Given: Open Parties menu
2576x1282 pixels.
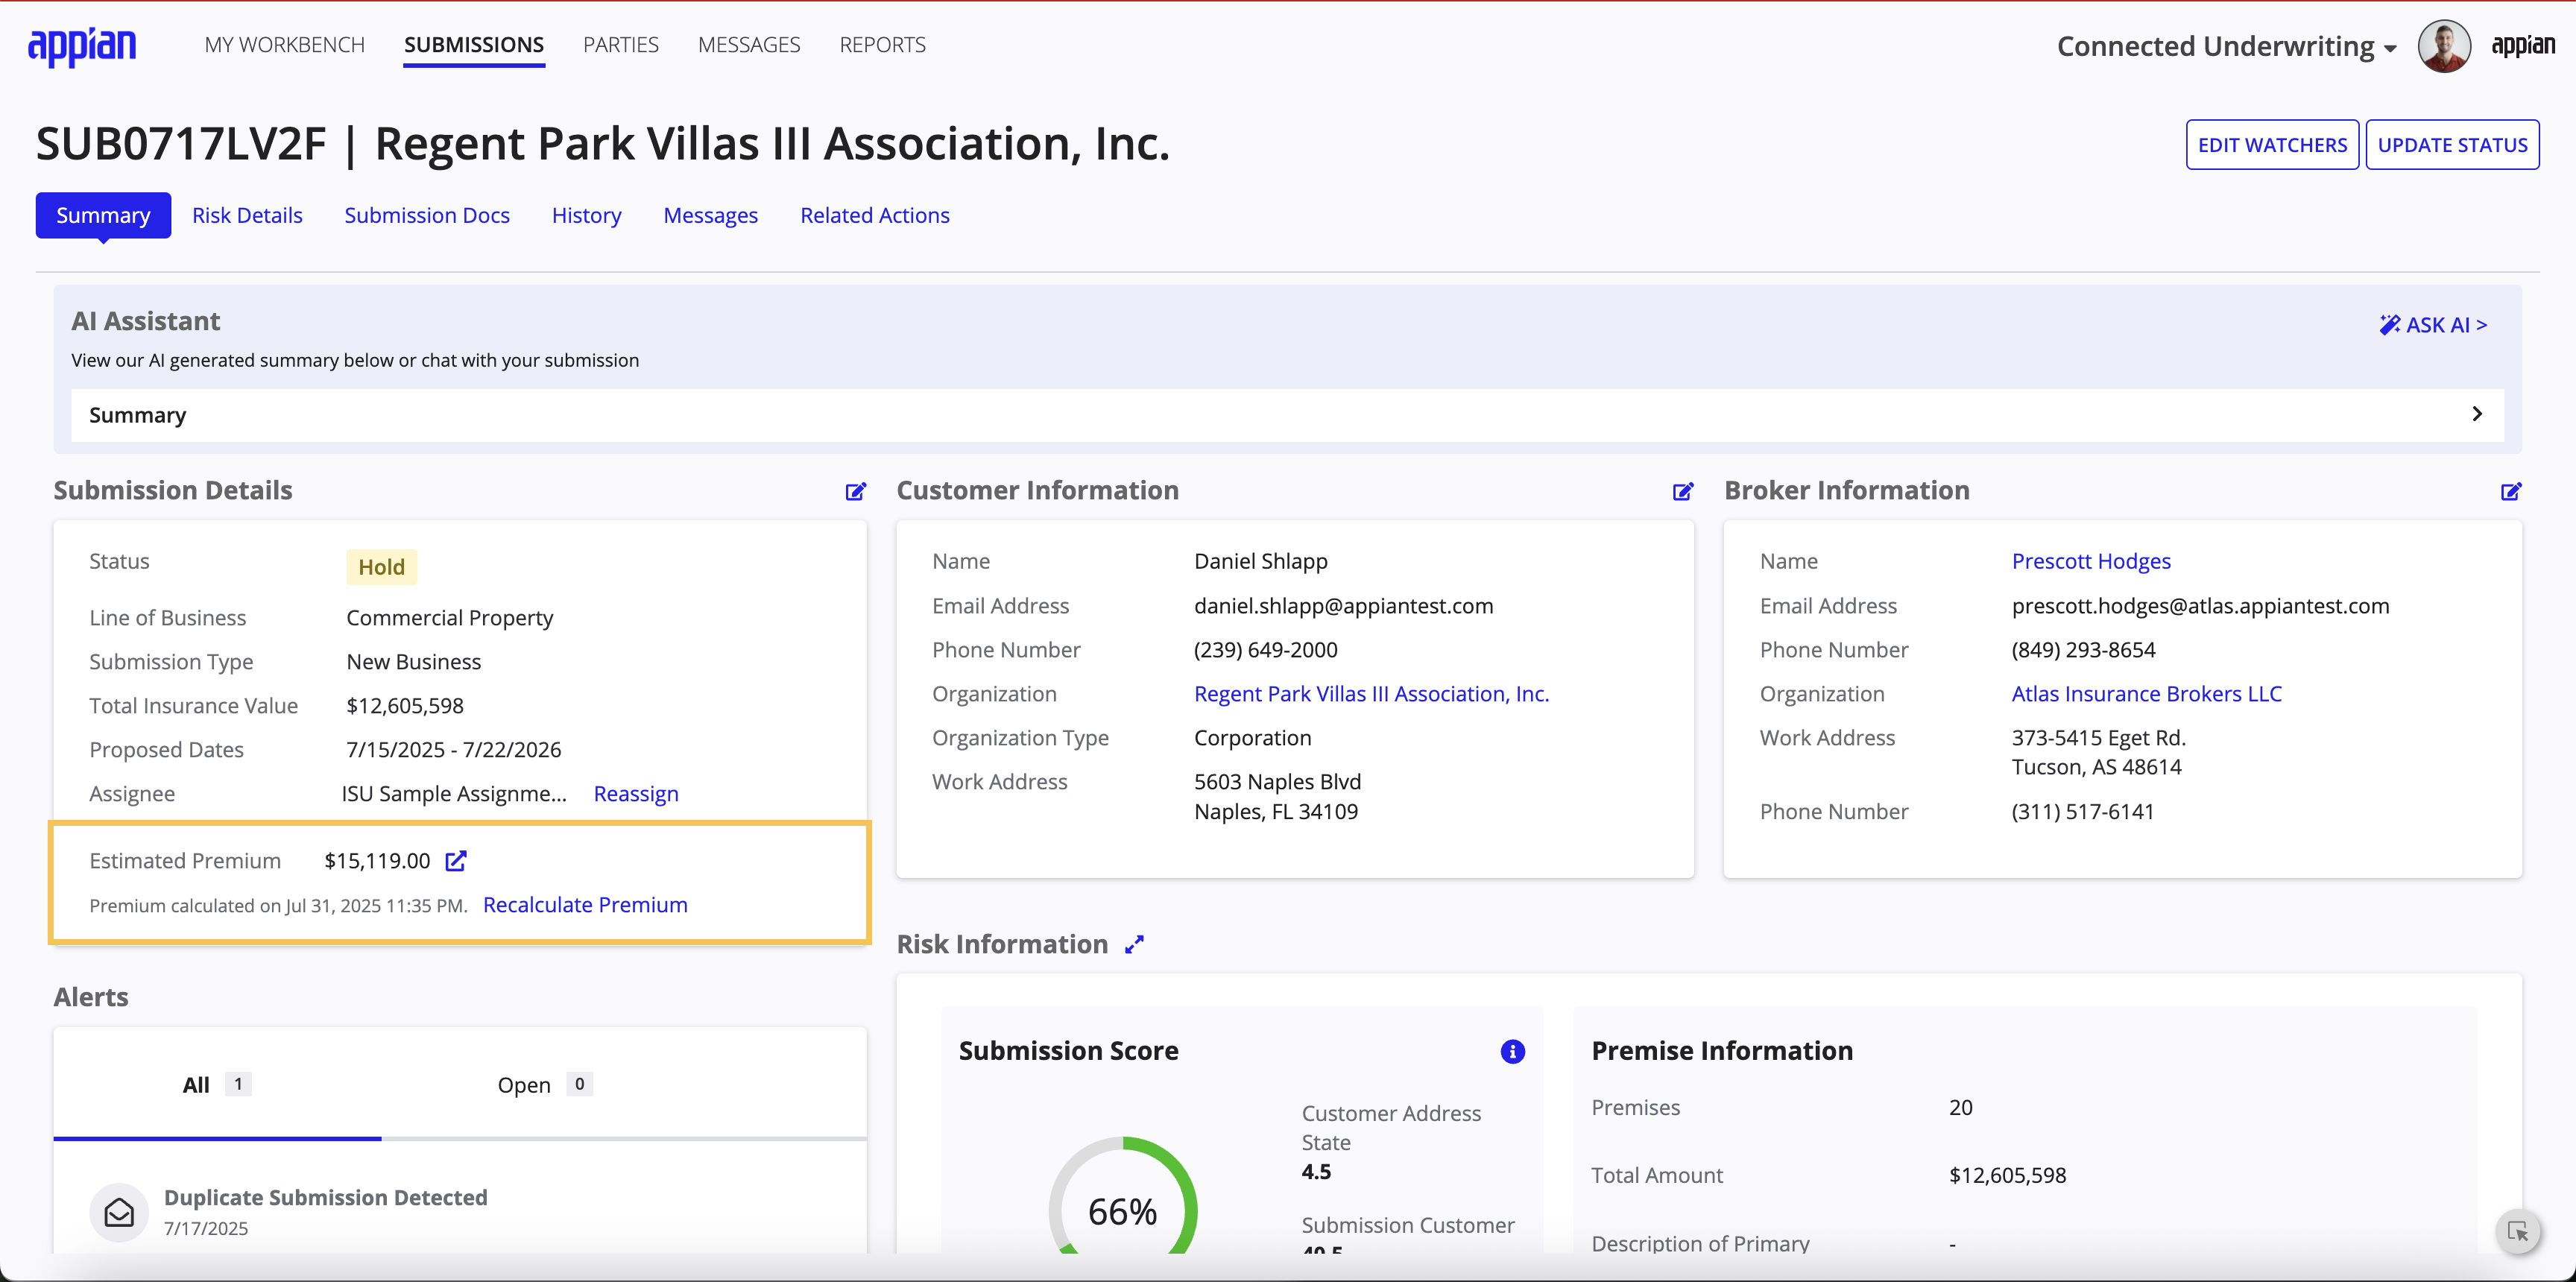Looking at the screenshot, I should point(621,45).
